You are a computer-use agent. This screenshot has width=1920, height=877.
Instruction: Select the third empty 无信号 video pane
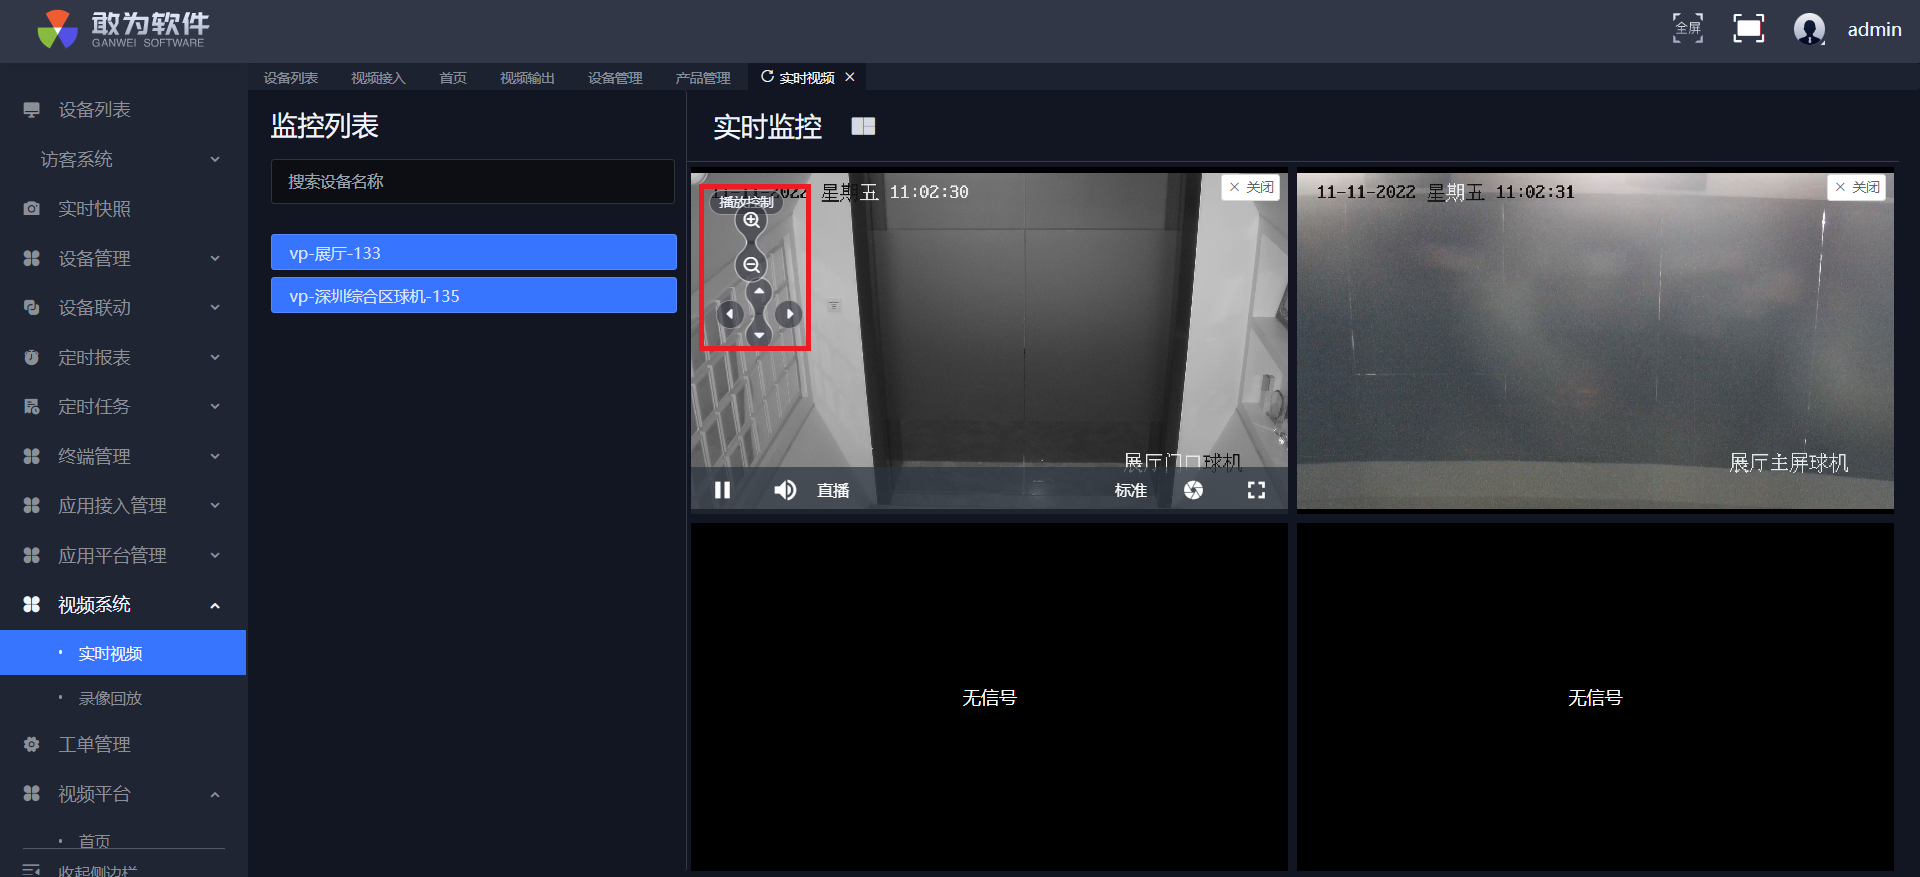pyautogui.click(x=989, y=697)
